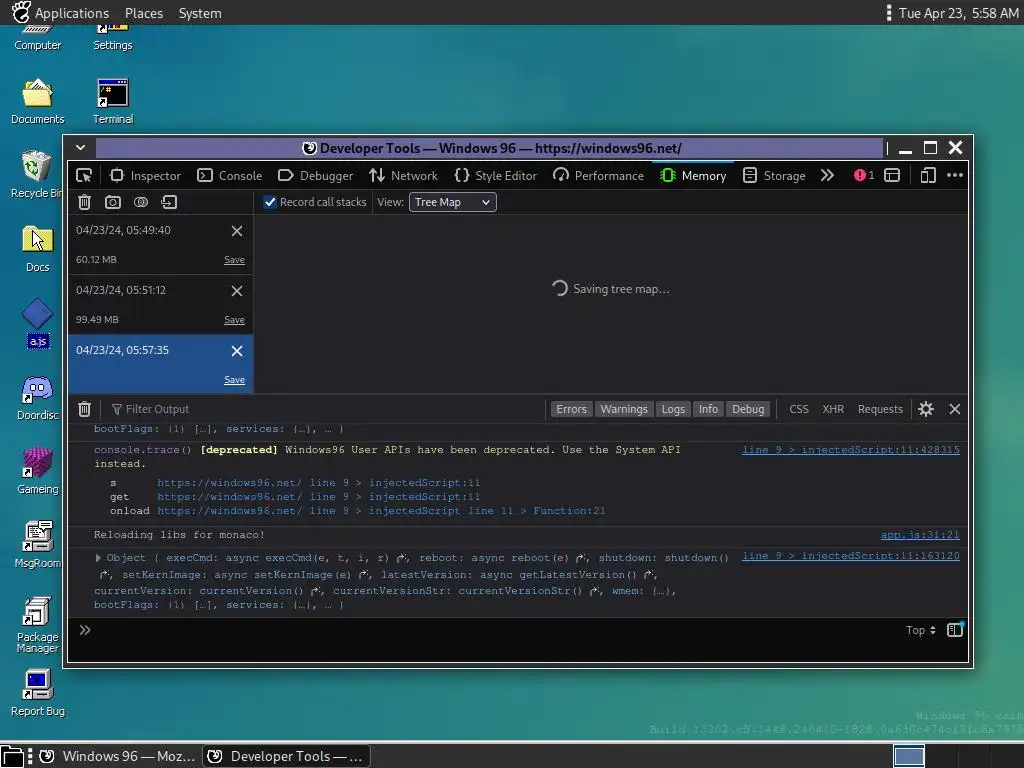The height and width of the screenshot is (768, 1024).
Task: Toggle console editor mode icon
Action: (955, 630)
